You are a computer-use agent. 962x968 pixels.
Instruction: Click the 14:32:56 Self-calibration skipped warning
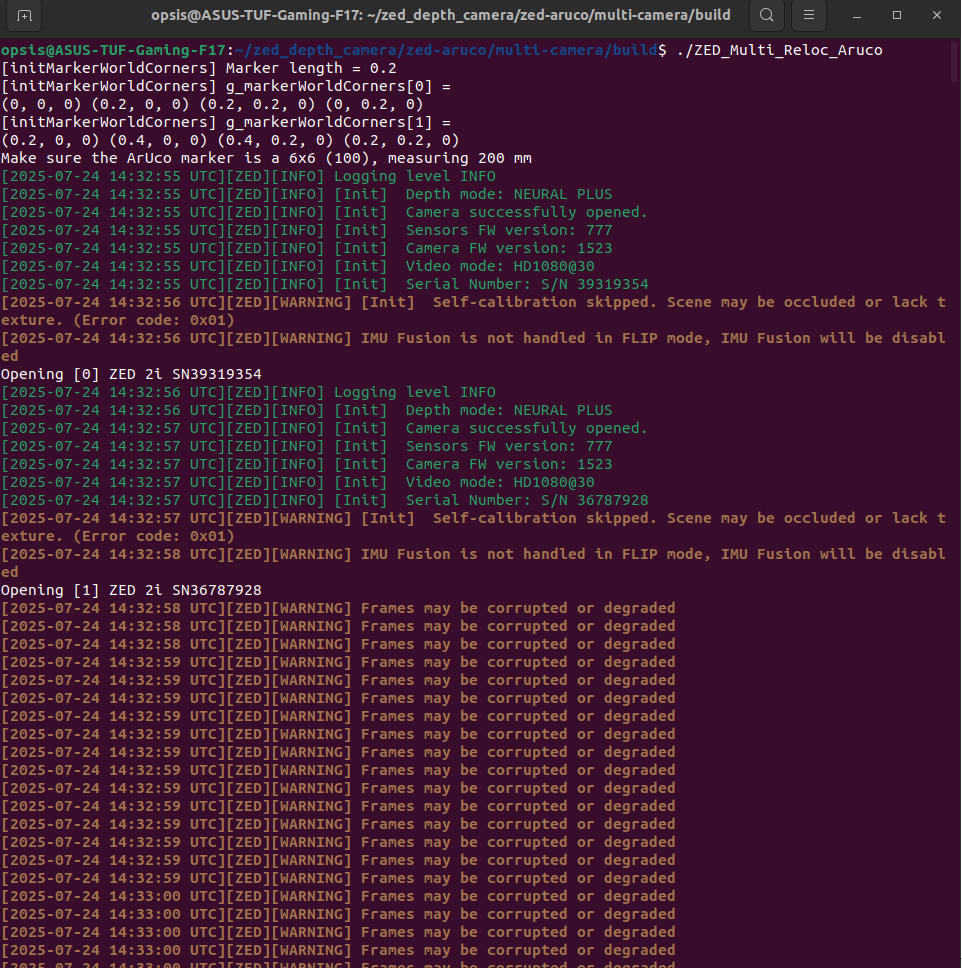pyautogui.click(x=473, y=302)
